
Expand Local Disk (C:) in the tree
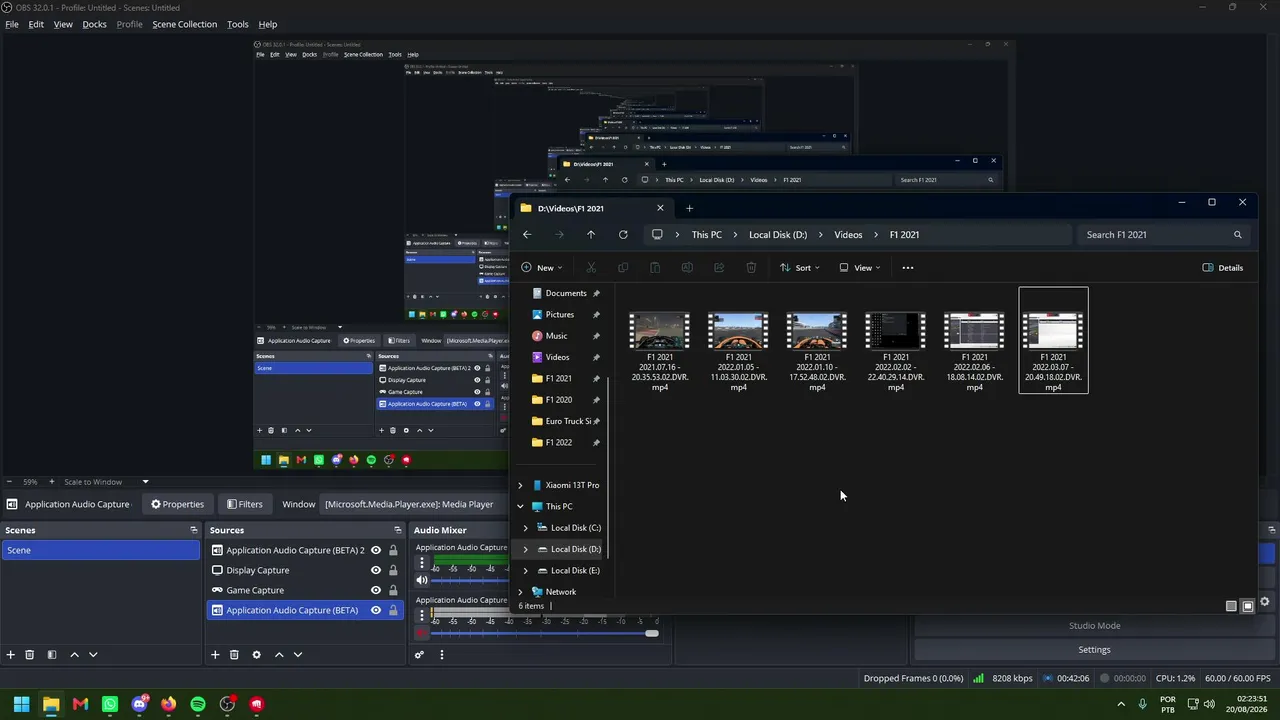526,528
